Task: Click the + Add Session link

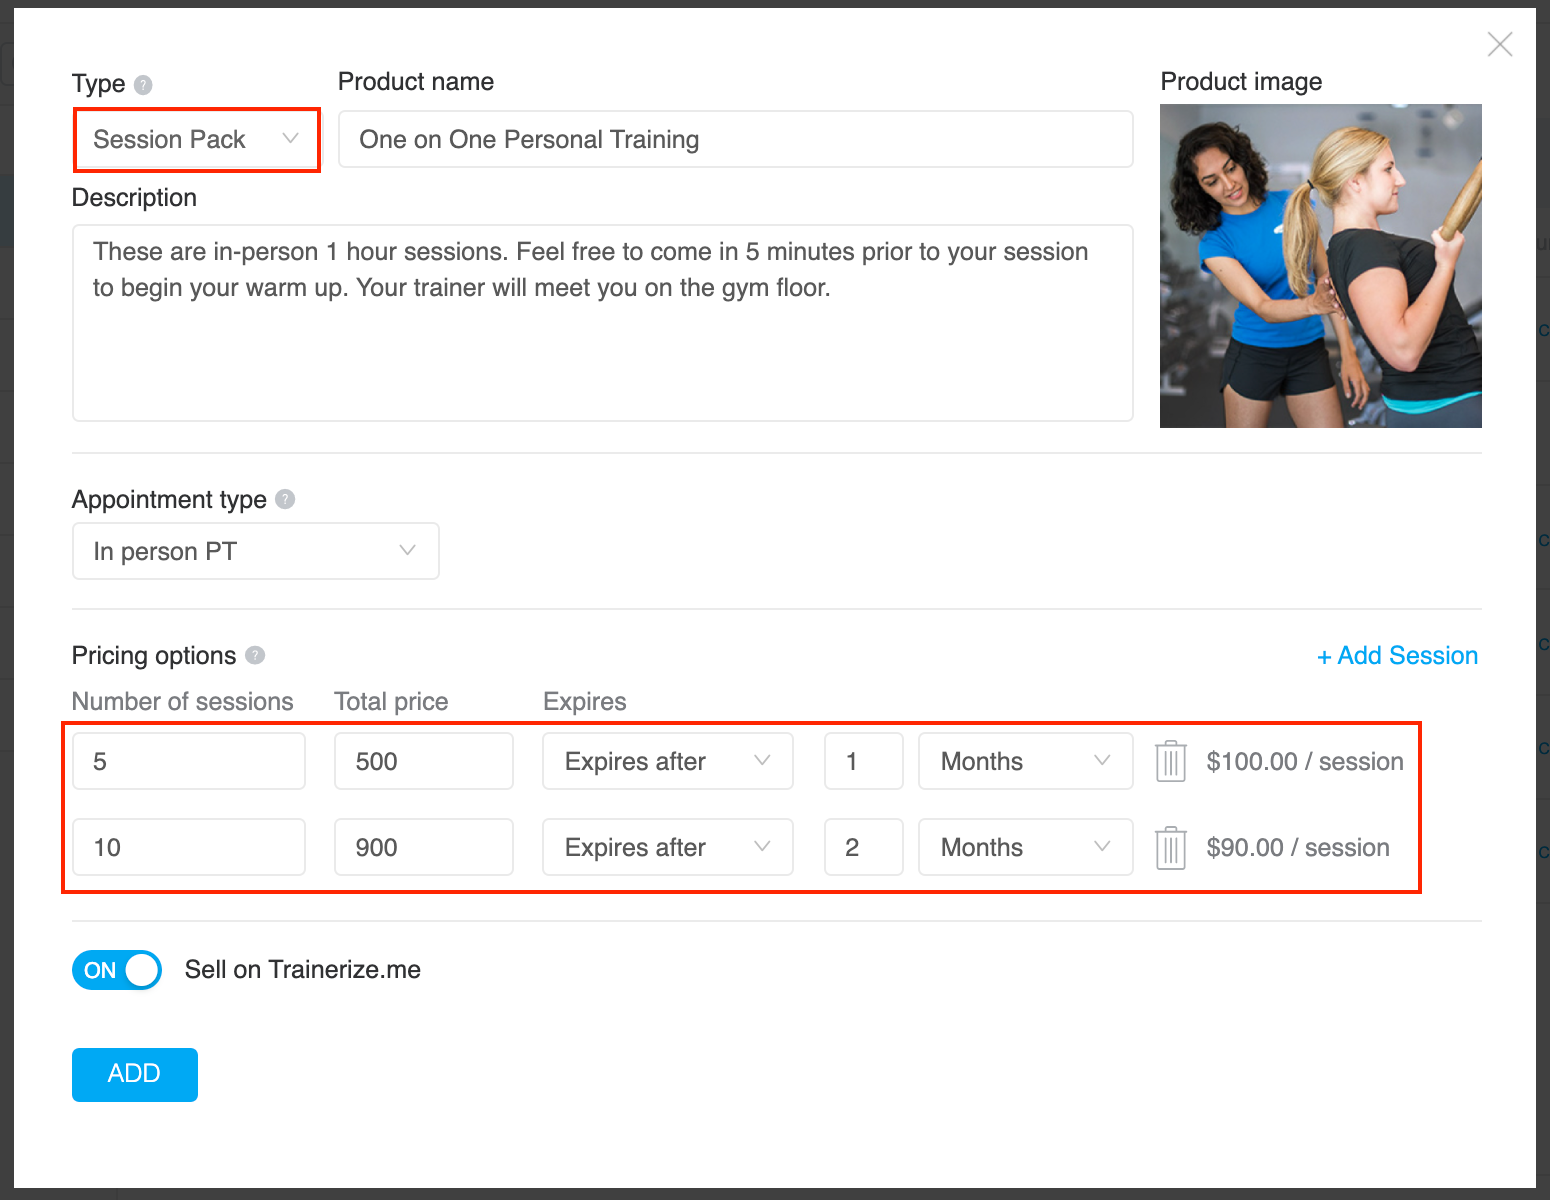Action: 1397,656
